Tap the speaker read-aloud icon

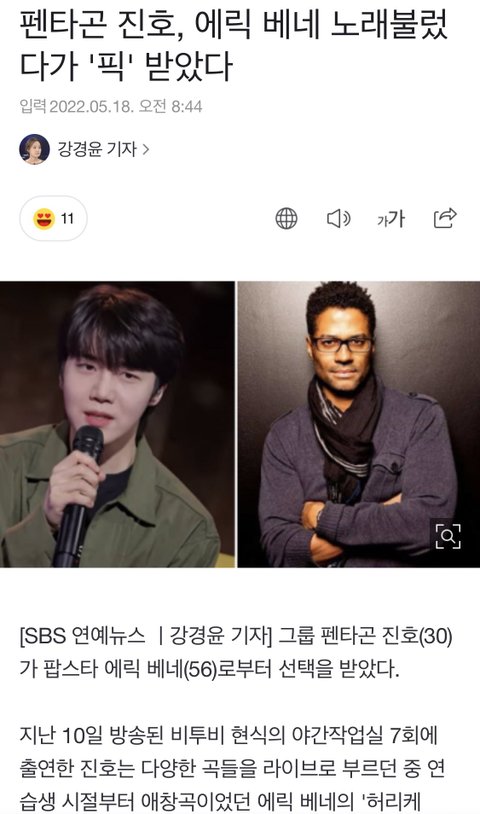pyautogui.click(x=339, y=219)
